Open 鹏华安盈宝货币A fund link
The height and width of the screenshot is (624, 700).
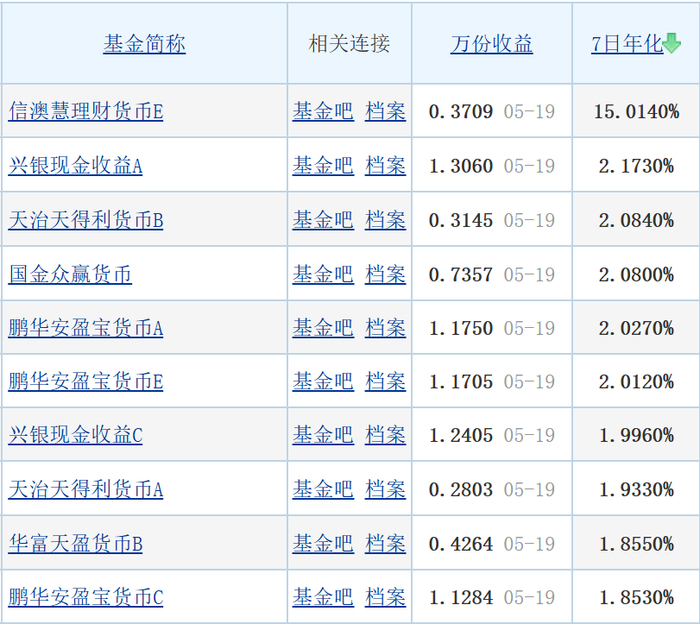click(x=86, y=328)
